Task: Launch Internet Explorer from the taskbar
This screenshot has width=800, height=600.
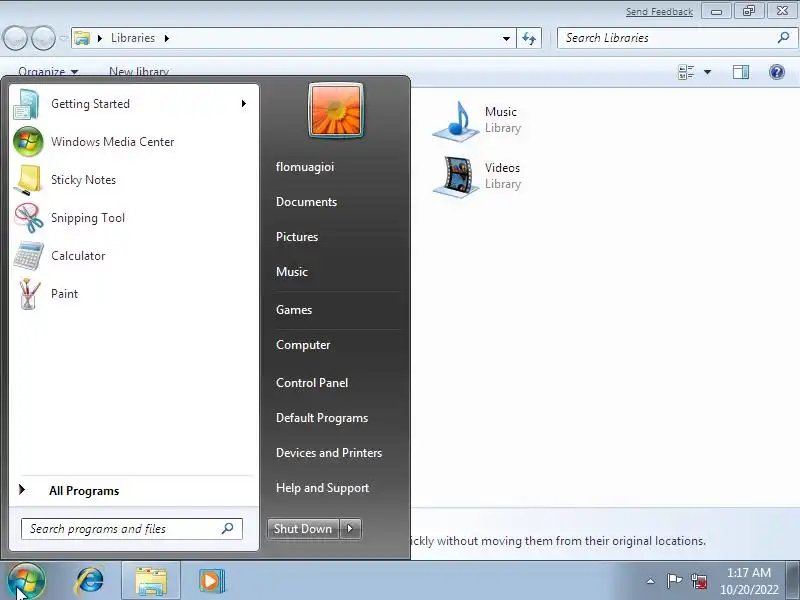Action: coord(90,581)
